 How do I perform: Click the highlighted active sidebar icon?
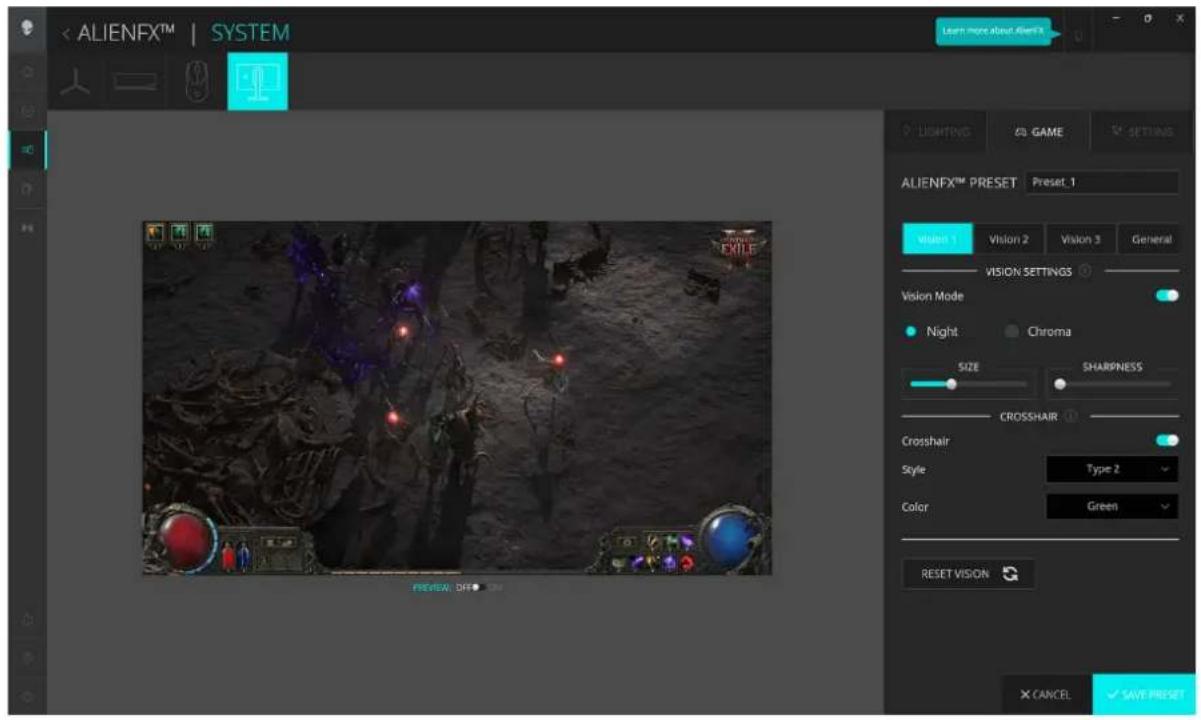(27, 150)
